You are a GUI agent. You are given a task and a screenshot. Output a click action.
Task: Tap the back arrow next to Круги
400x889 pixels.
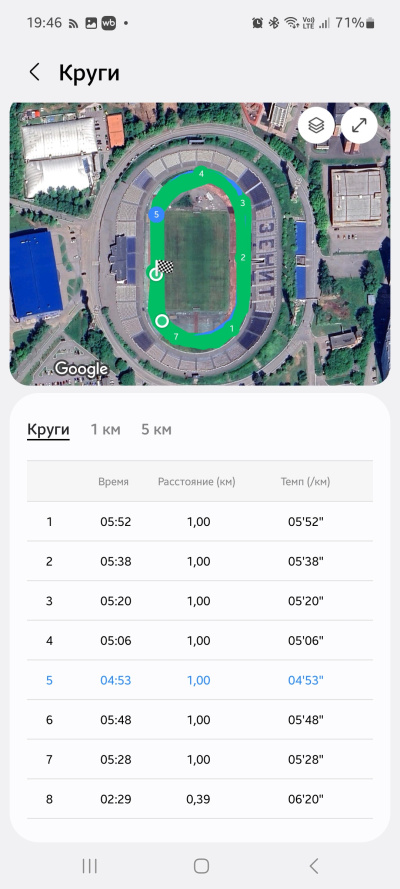pos(35,73)
